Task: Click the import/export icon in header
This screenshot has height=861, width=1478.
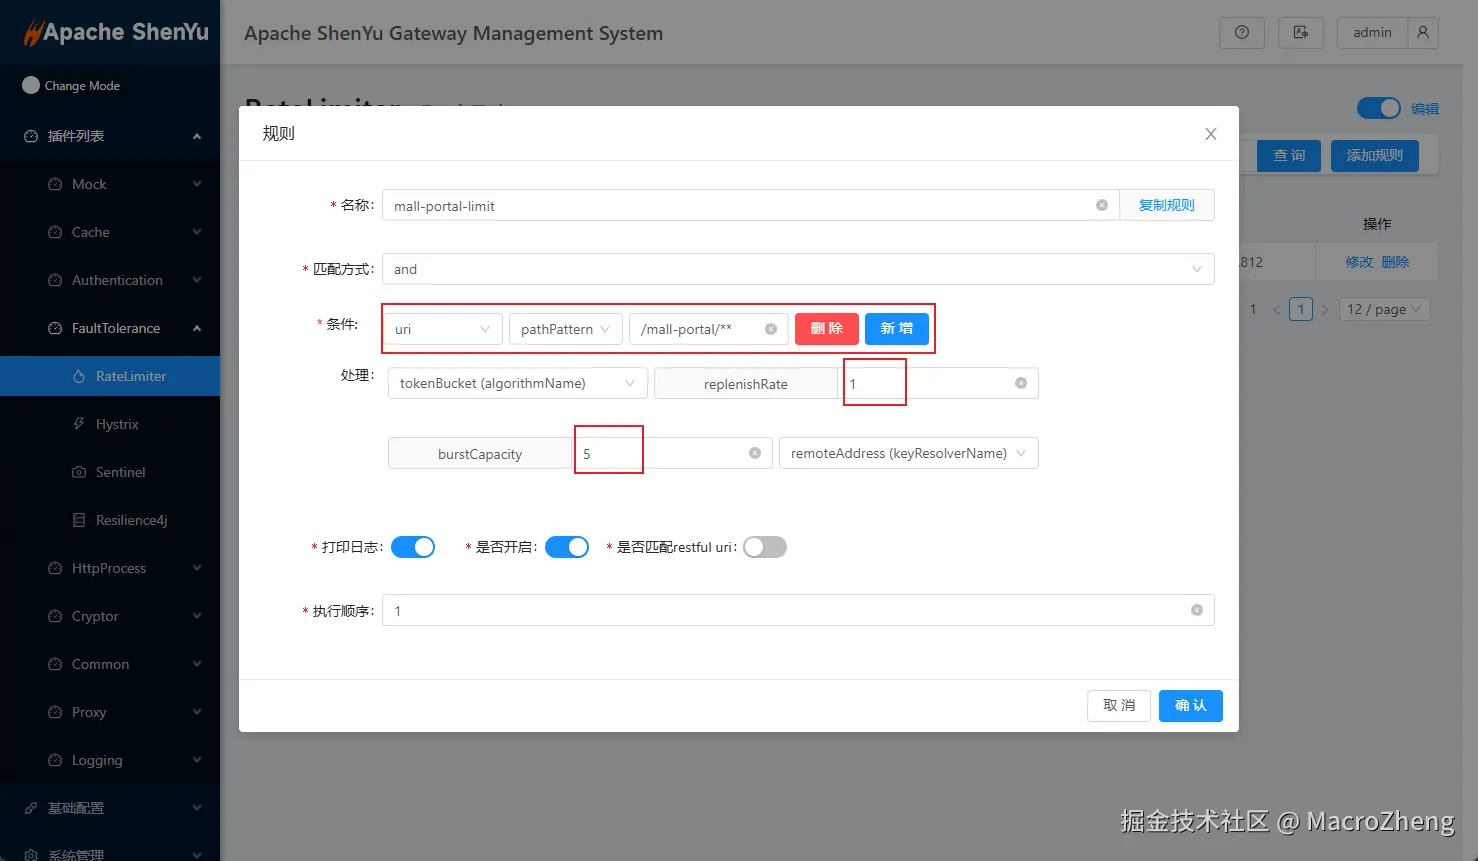Action: click(1301, 32)
